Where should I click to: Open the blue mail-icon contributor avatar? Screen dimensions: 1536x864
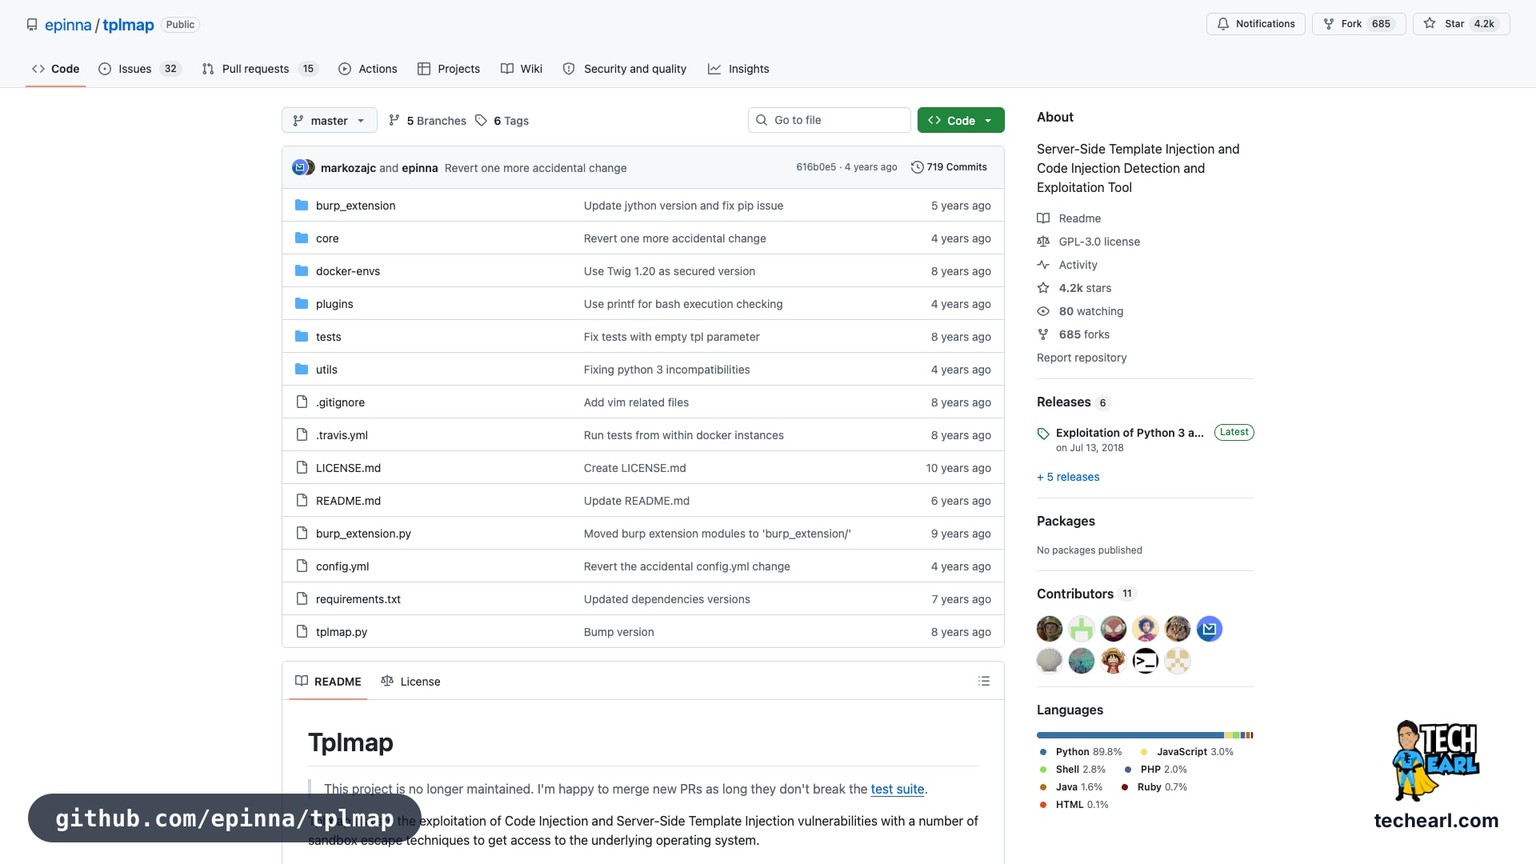[1209, 629]
